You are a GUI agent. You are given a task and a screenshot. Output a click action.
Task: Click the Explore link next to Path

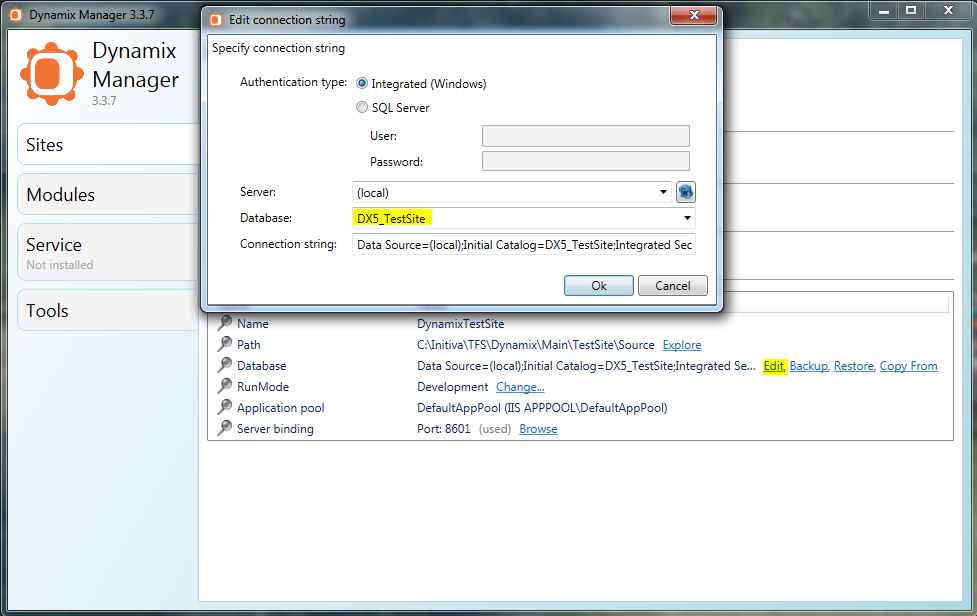[682, 345]
